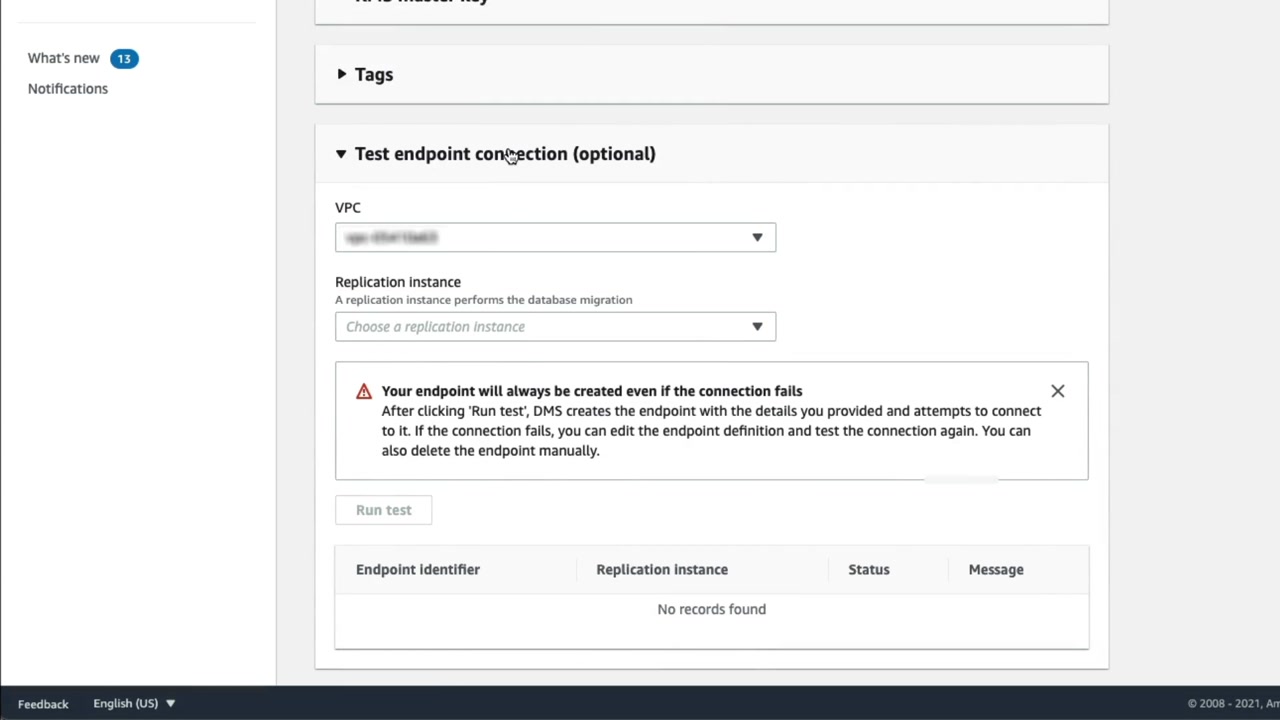Click the Feedback link in footer
Viewport: 1280px width, 720px height.
click(43, 704)
